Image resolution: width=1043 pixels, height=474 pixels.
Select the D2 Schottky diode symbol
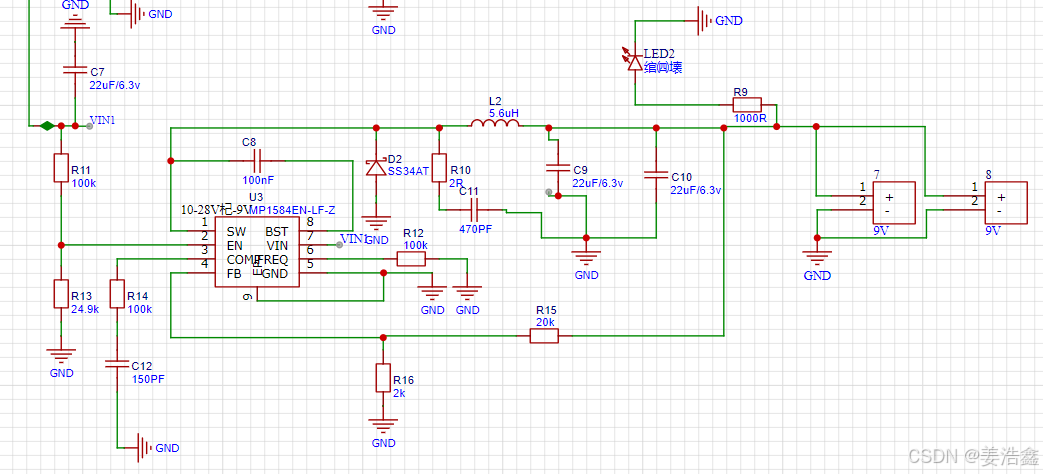tap(376, 168)
